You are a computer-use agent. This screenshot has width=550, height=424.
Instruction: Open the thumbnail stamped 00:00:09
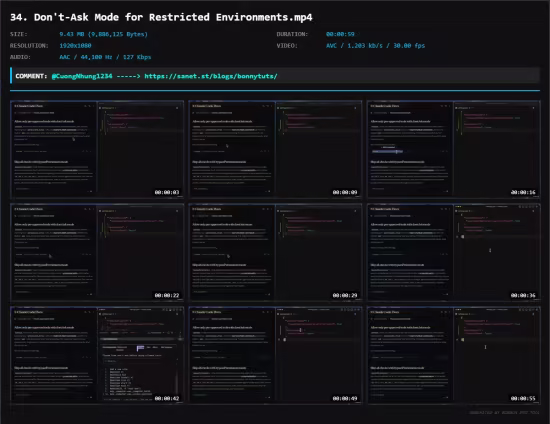click(275, 149)
